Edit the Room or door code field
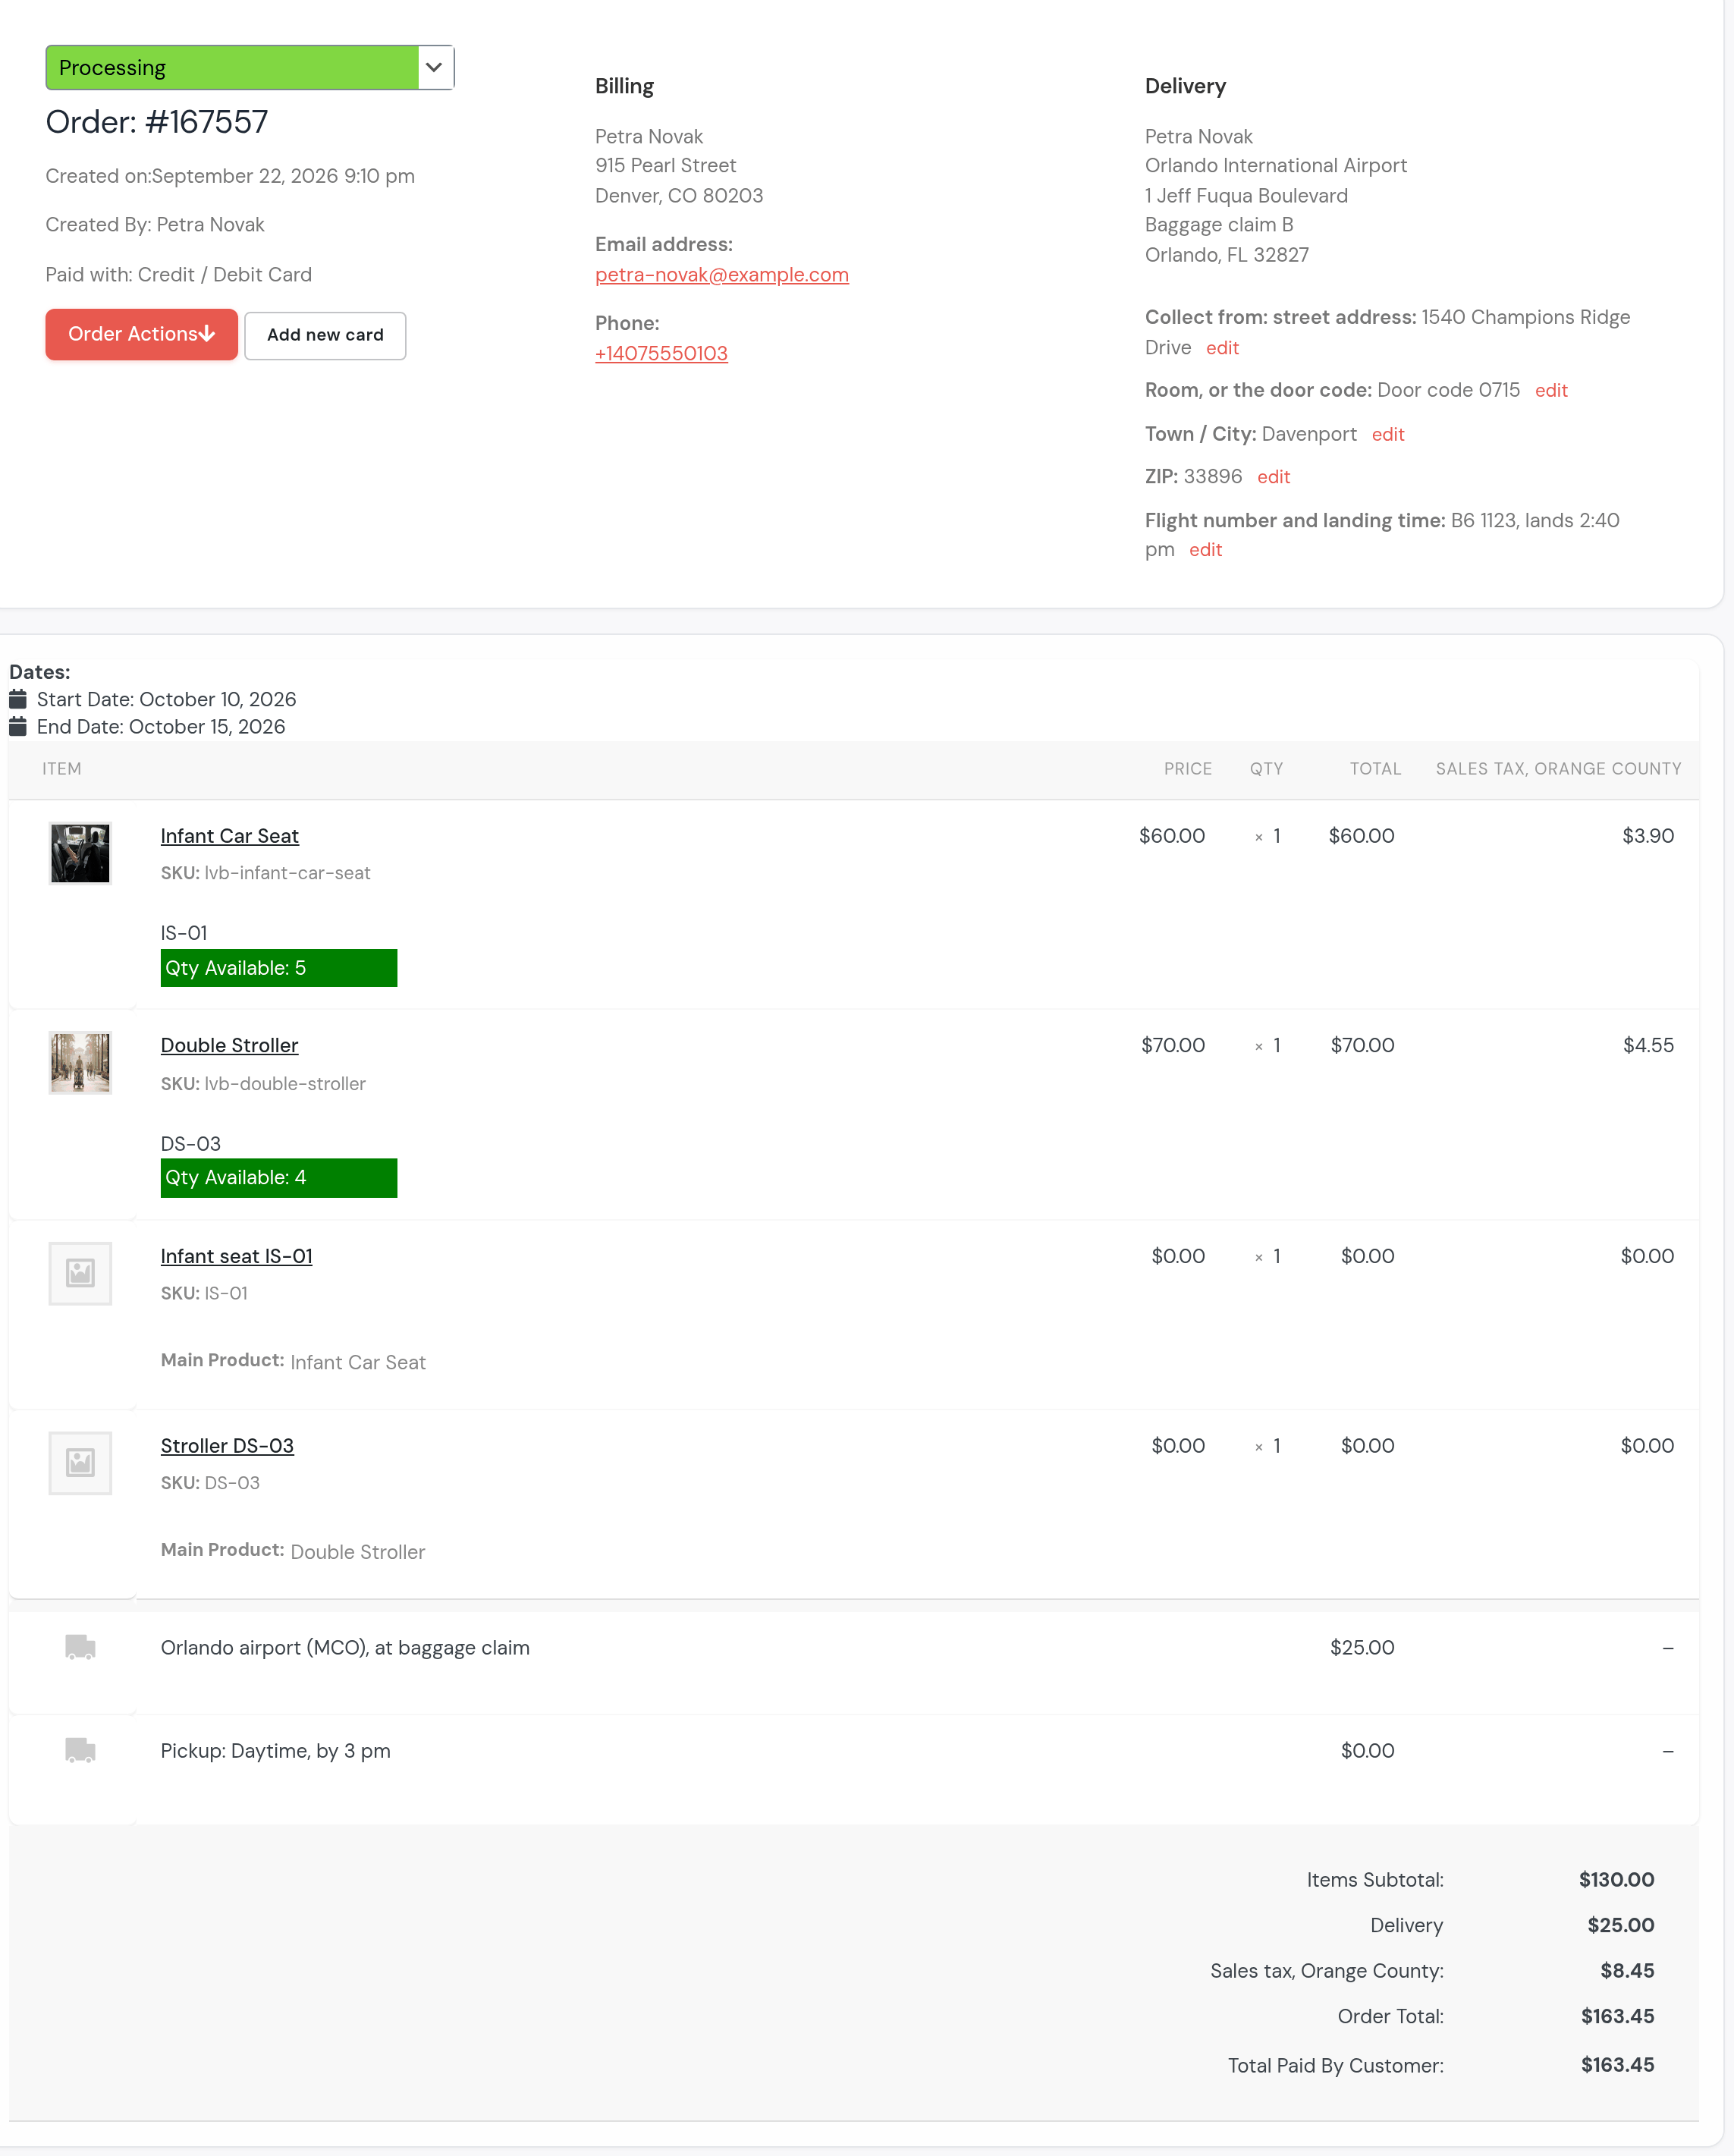The height and width of the screenshot is (2156, 1734). tap(1551, 391)
